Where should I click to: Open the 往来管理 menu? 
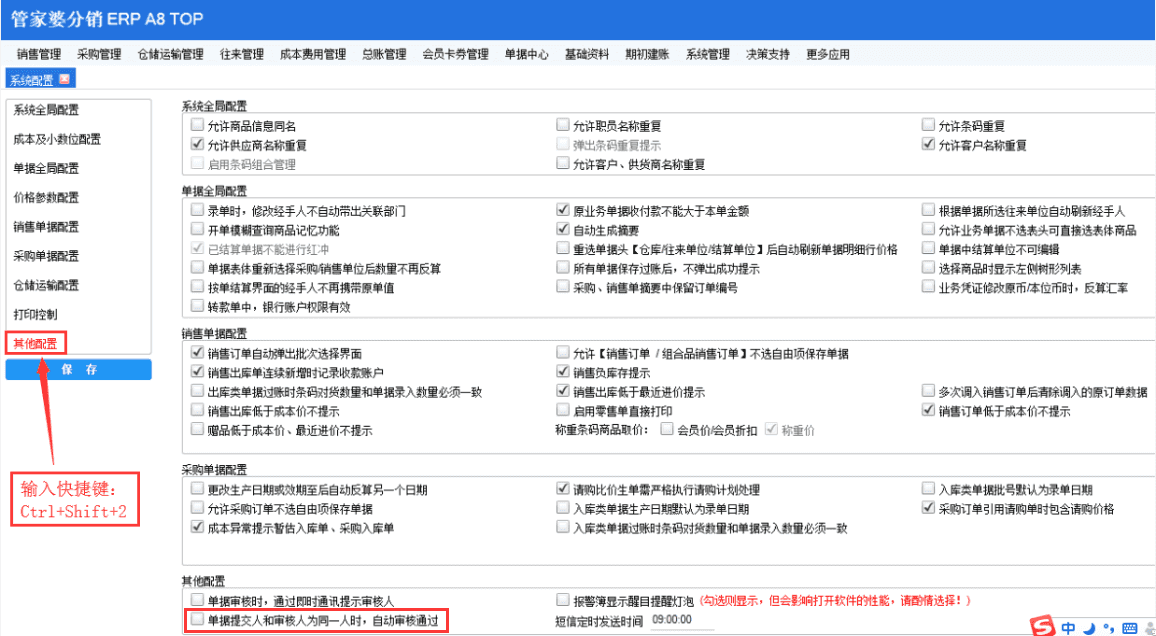(241, 54)
